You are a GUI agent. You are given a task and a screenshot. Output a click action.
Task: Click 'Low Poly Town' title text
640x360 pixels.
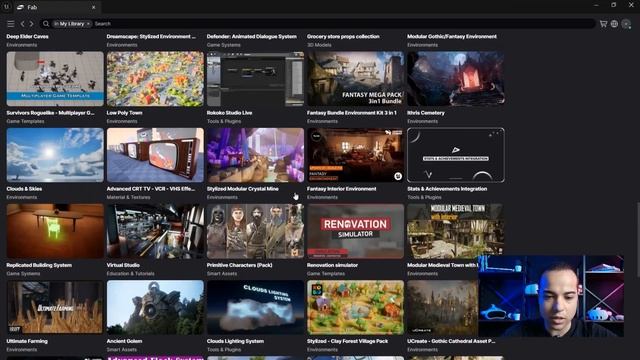(124, 113)
